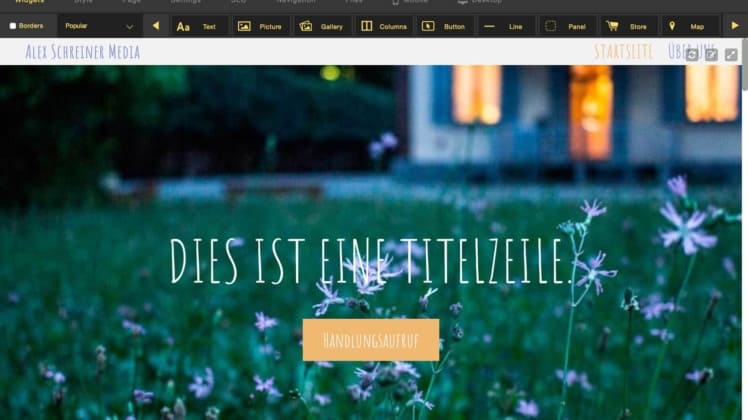Select the Map widget
Screen dimensions: 748x420
pyautogui.click(x=689, y=27)
